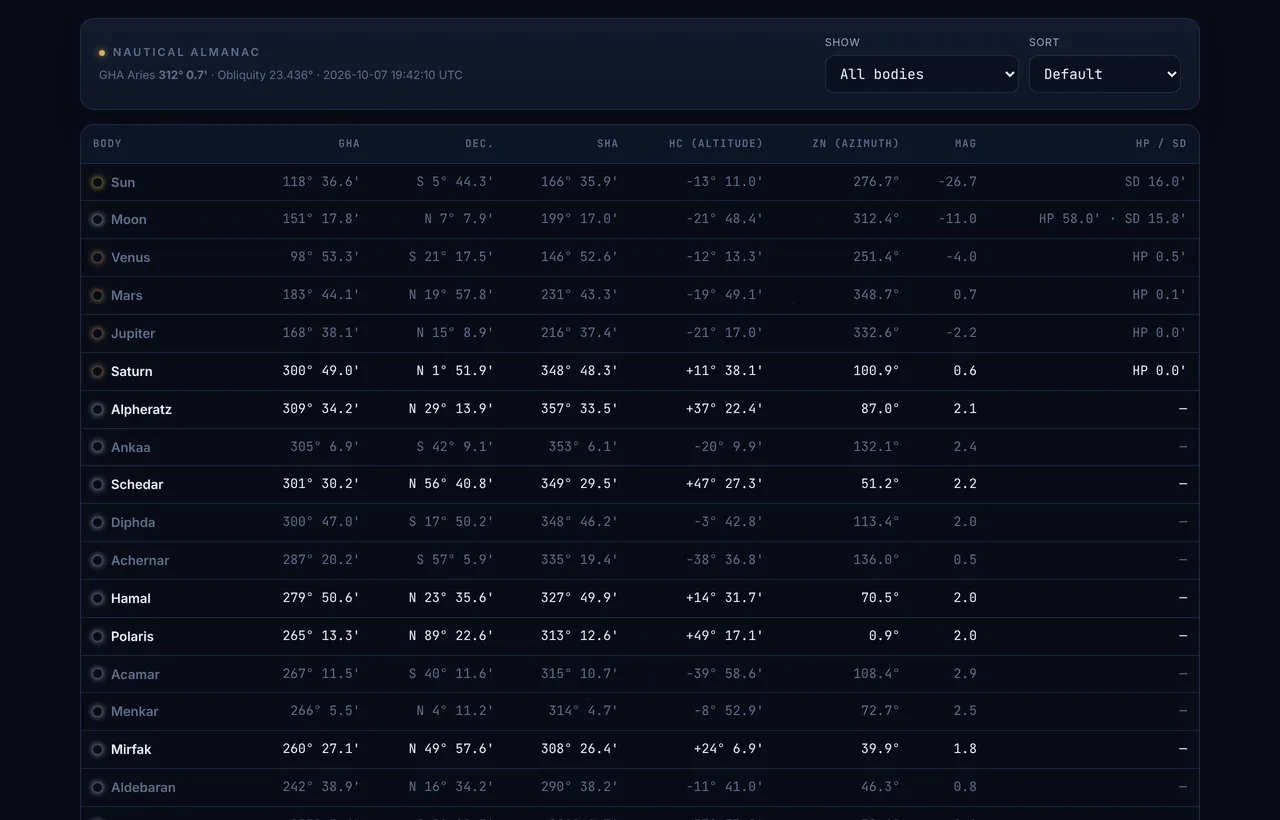Screen dimensions: 1280x820
Task: Click the Sun body marker icon
Action: 98,182
